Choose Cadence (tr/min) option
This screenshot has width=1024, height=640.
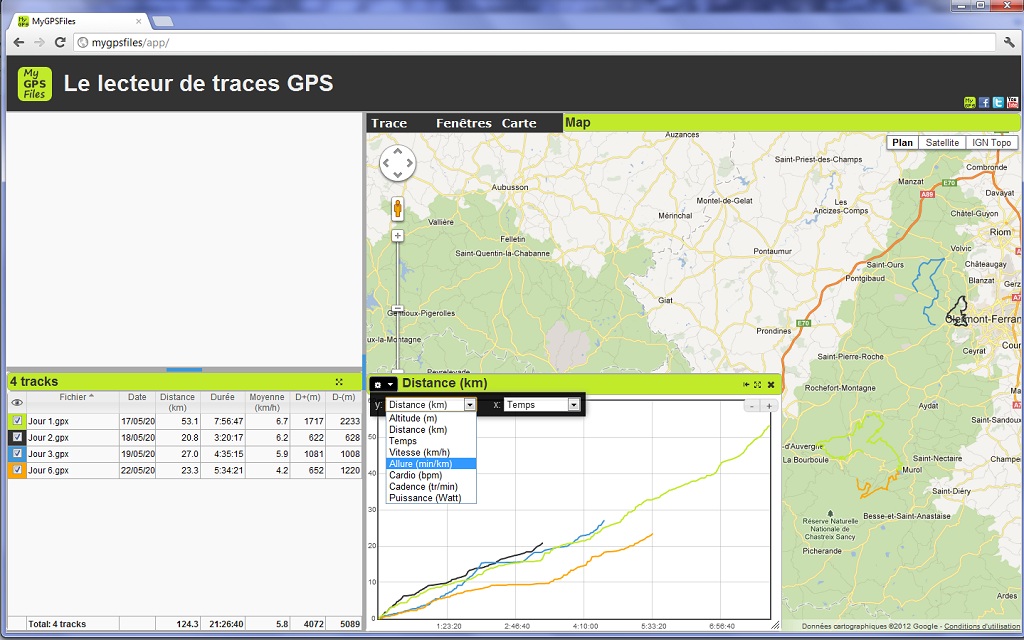click(x=431, y=487)
